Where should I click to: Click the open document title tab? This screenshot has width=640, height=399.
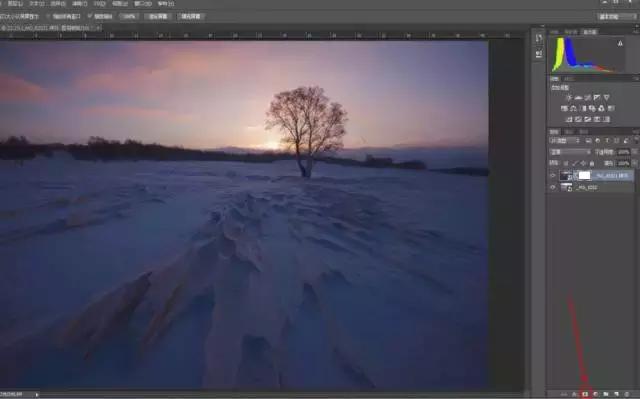point(50,29)
